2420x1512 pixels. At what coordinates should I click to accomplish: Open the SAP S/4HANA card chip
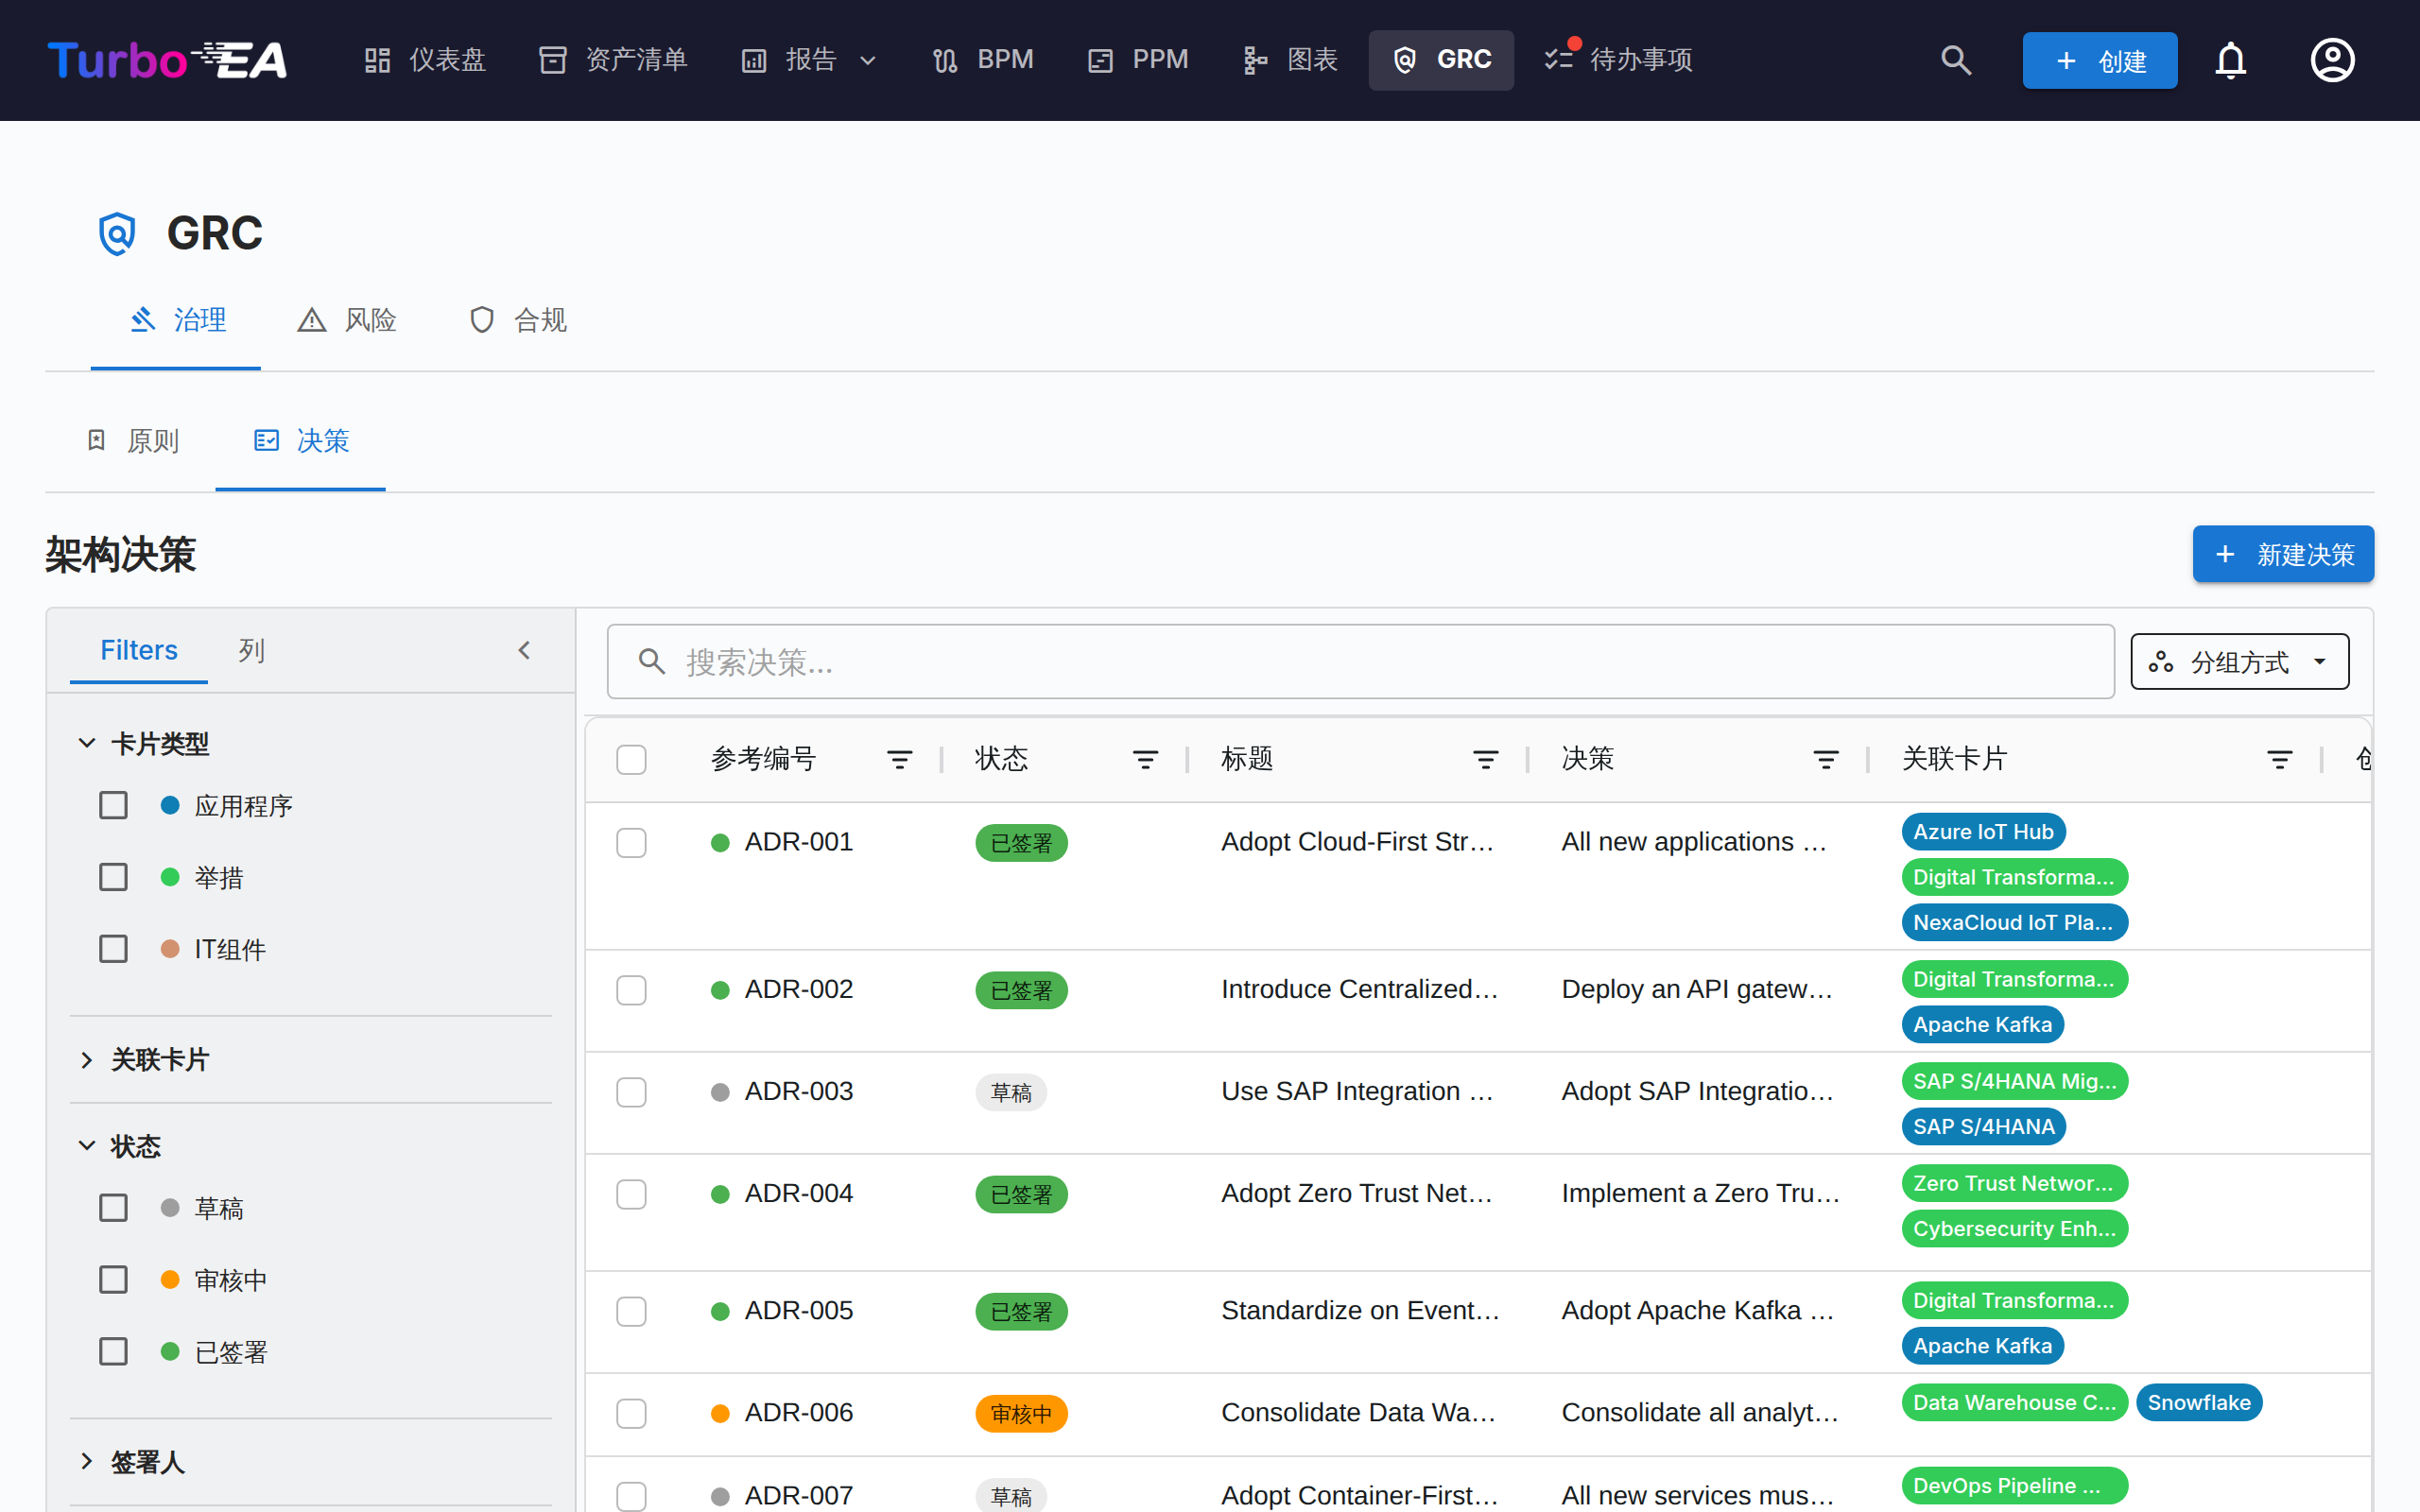point(1983,1126)
